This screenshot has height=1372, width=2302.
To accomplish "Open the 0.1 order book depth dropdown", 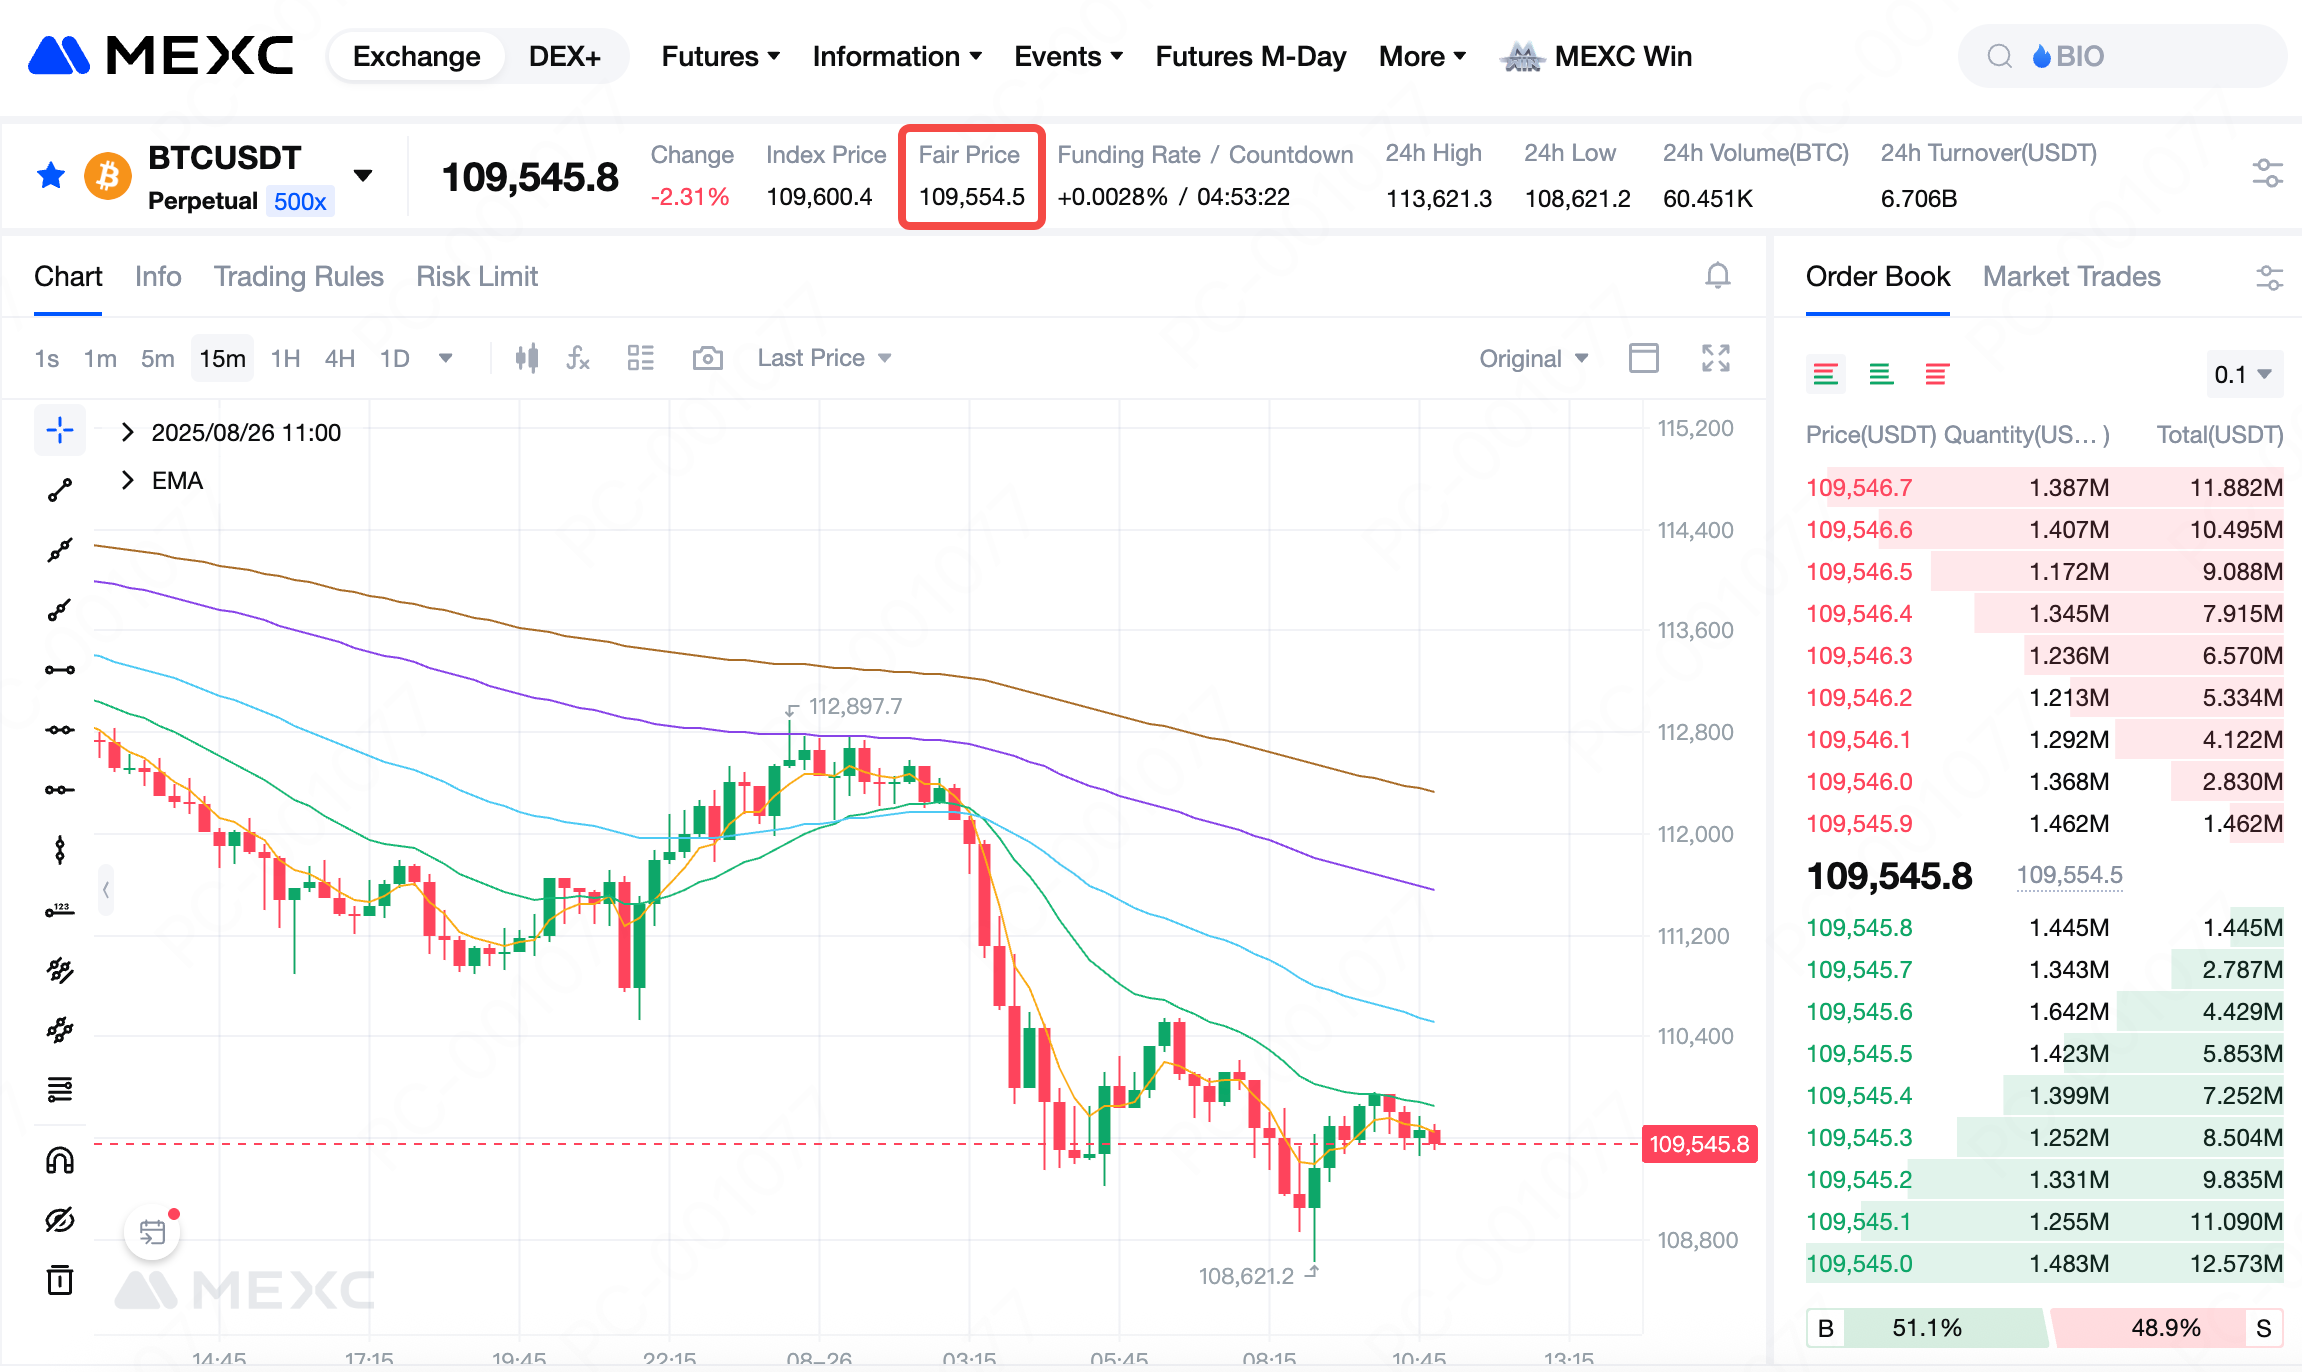I will pos(2243,375).
